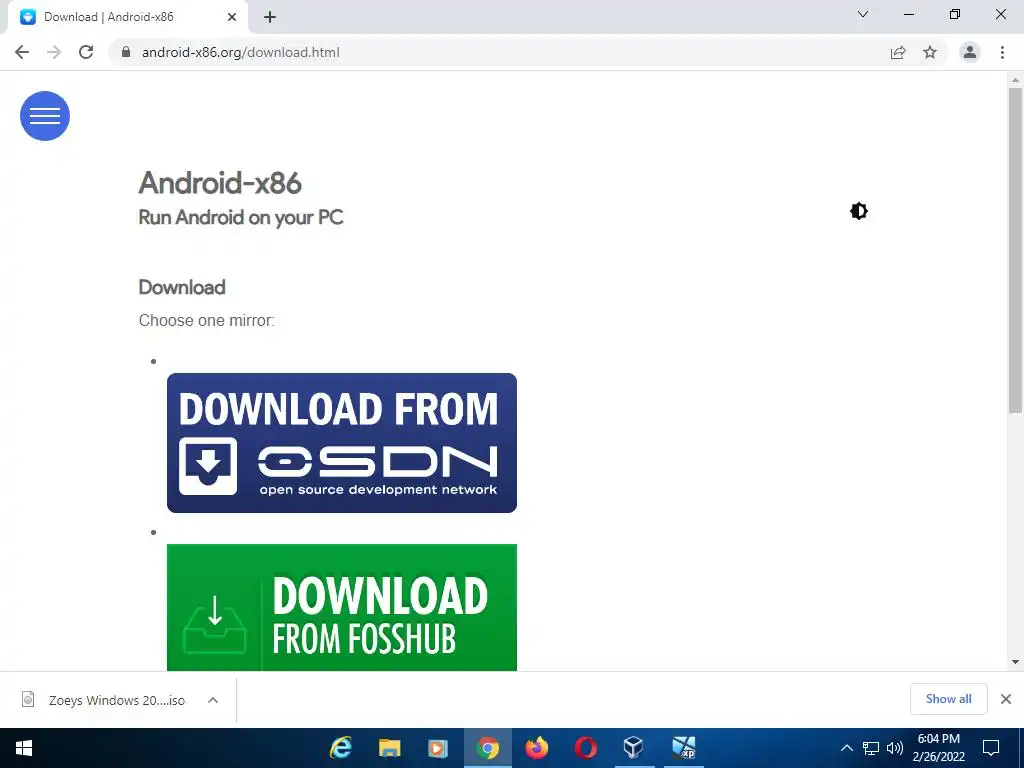Viewport: 1024px width, 768px height.
Task: Share this page icon in address bar
Action: (x=898, y=52)
